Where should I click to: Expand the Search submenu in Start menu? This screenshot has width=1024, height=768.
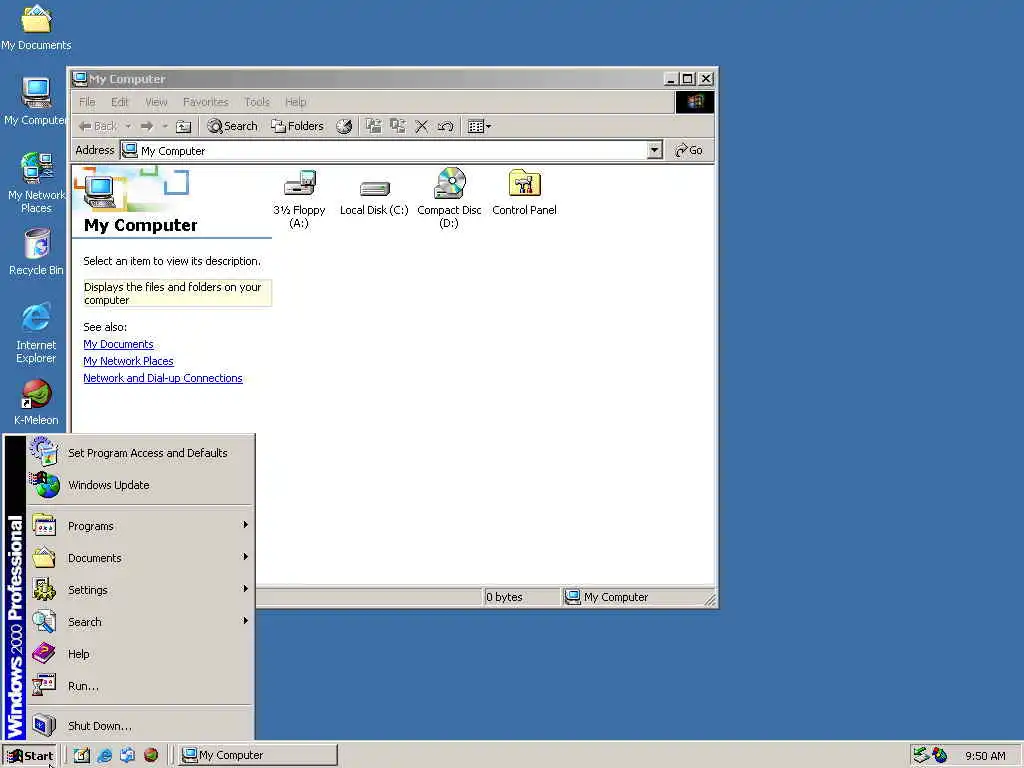140,622
